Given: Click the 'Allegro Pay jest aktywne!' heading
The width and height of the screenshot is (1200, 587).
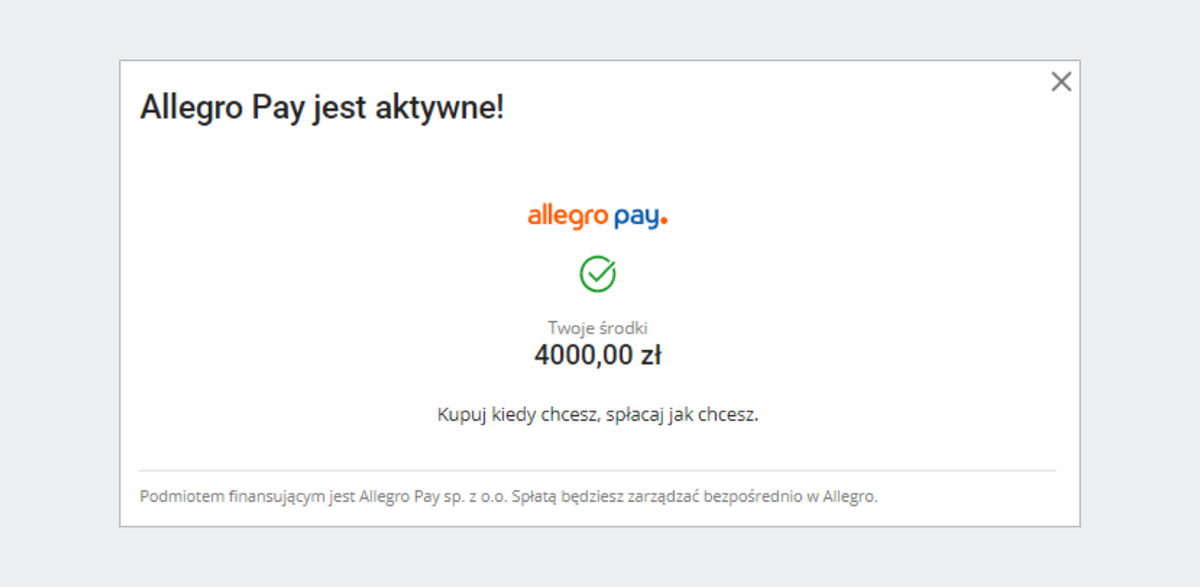Looking at the screenshot, I should (x=322, y=108).
